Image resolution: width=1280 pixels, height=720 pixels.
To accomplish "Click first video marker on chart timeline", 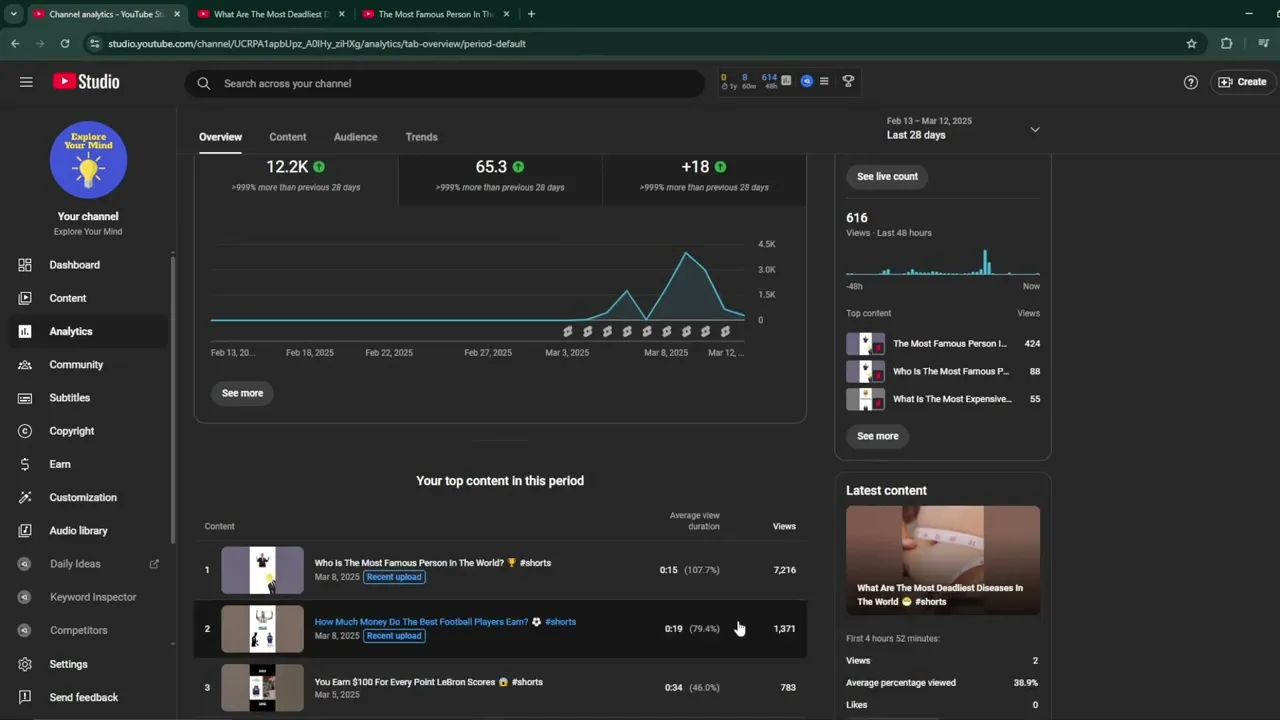I will tap(568, 331).
